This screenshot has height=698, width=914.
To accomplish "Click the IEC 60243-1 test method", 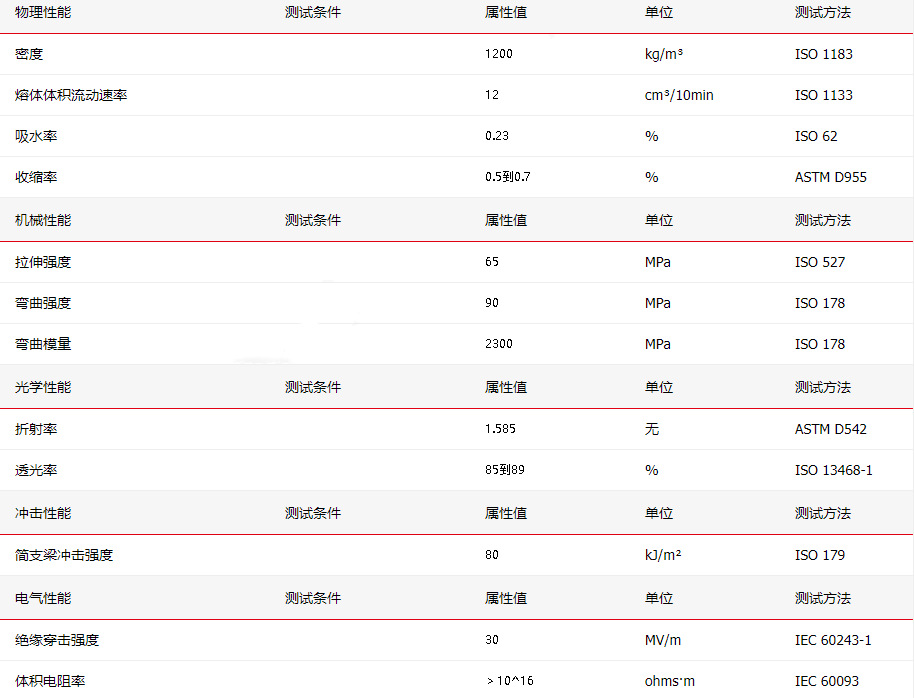I will [833, 640].
